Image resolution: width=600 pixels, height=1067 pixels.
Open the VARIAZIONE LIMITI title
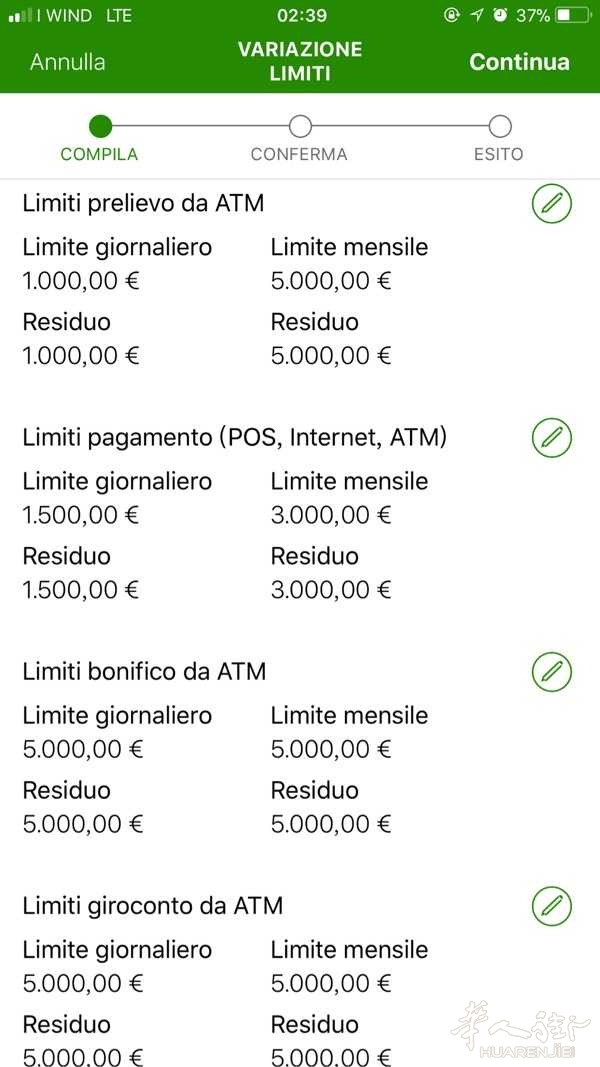coord(300,62)
